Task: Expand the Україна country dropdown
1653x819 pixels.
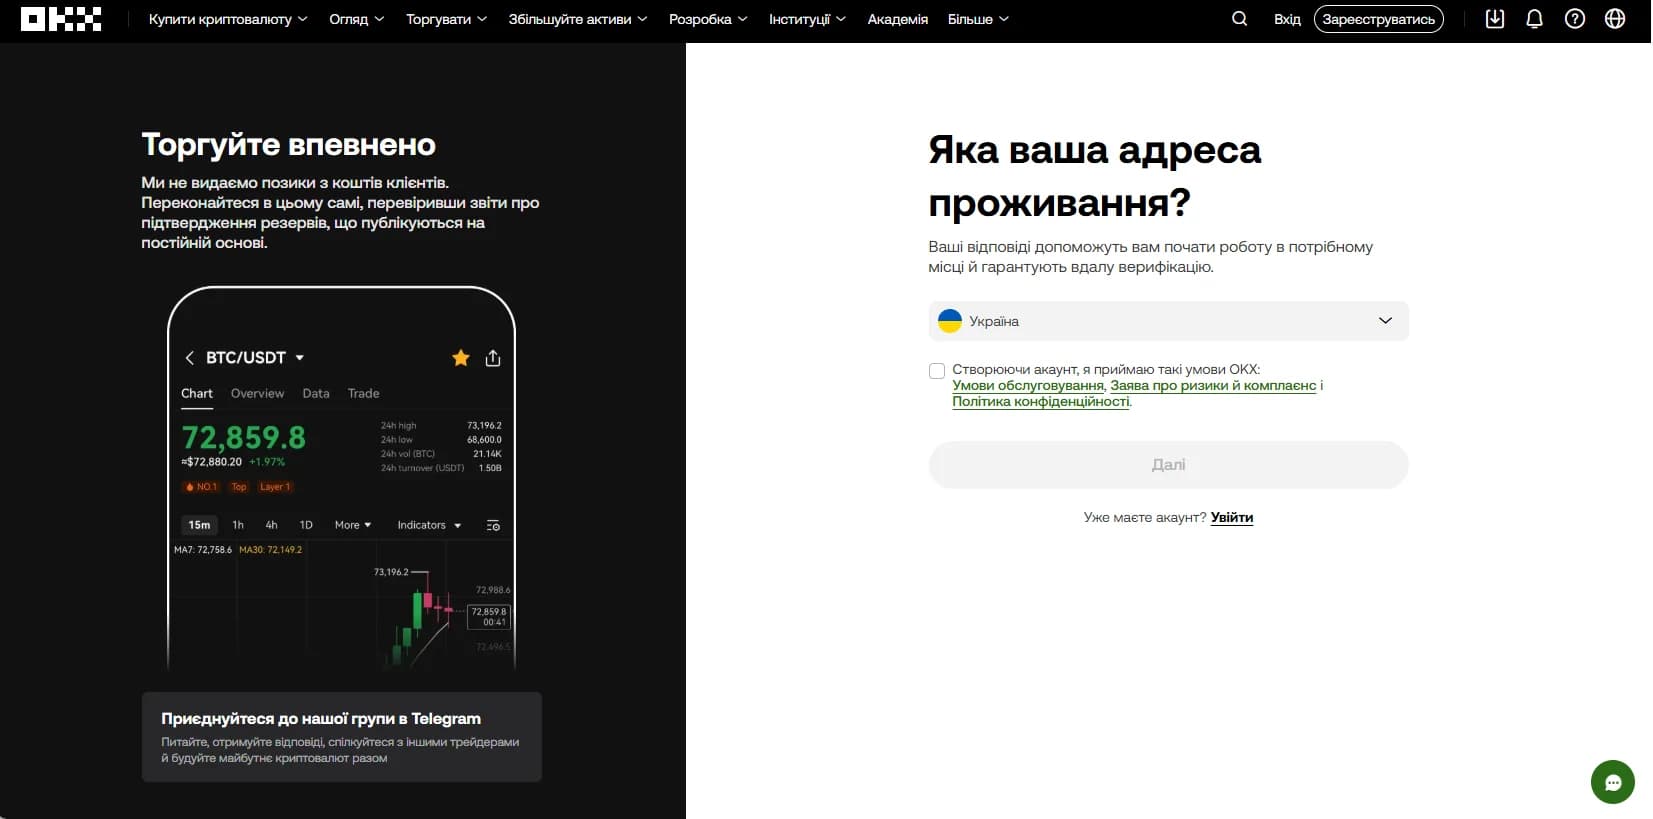Action: point(1168,321)
